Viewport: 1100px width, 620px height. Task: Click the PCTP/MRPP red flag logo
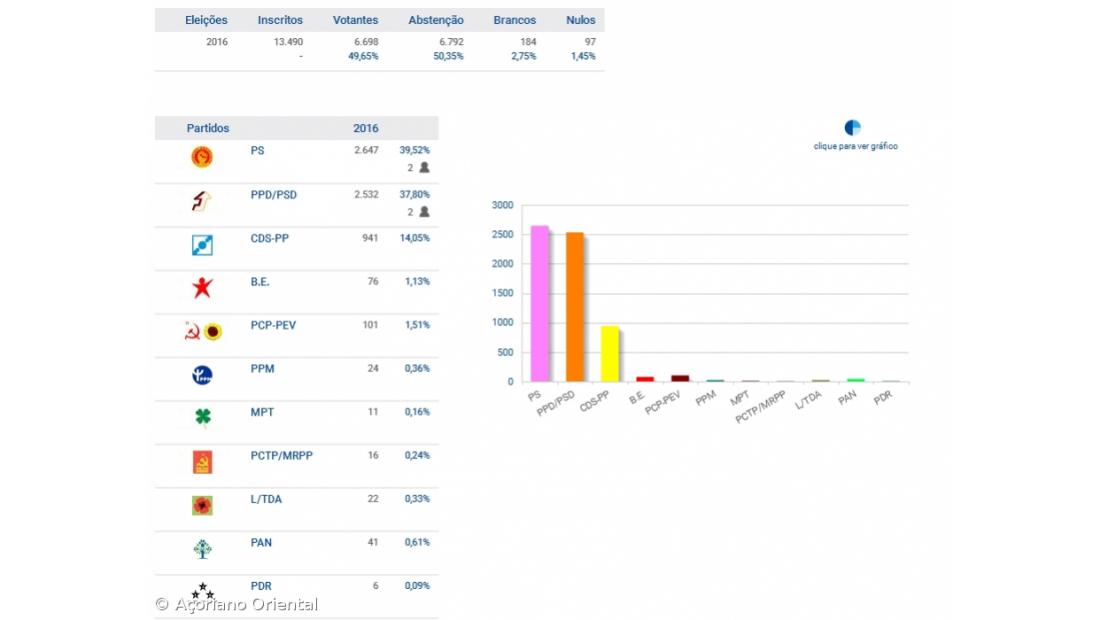point(202,462)
